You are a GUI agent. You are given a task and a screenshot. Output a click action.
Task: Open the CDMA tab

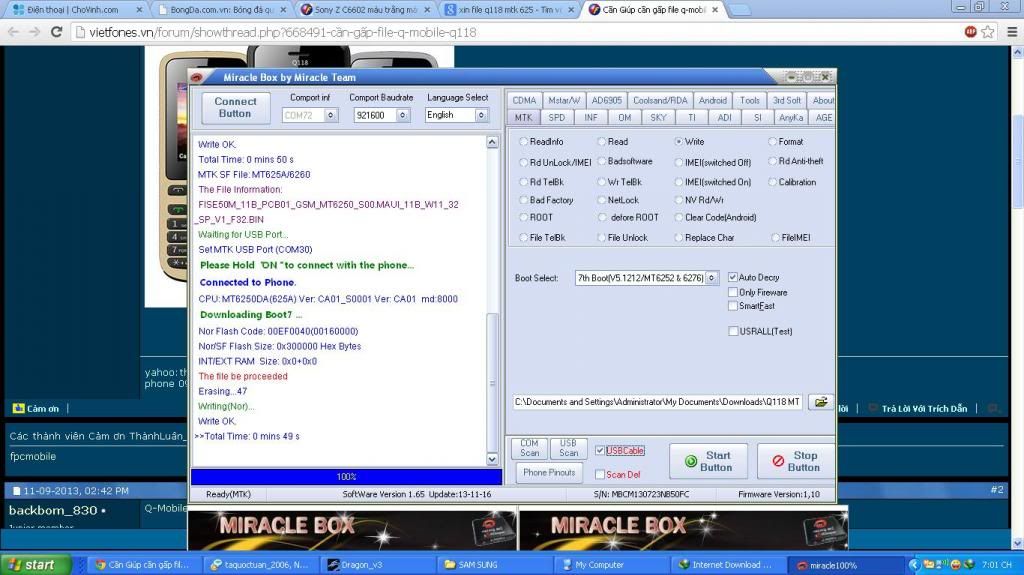click(524, 101)
